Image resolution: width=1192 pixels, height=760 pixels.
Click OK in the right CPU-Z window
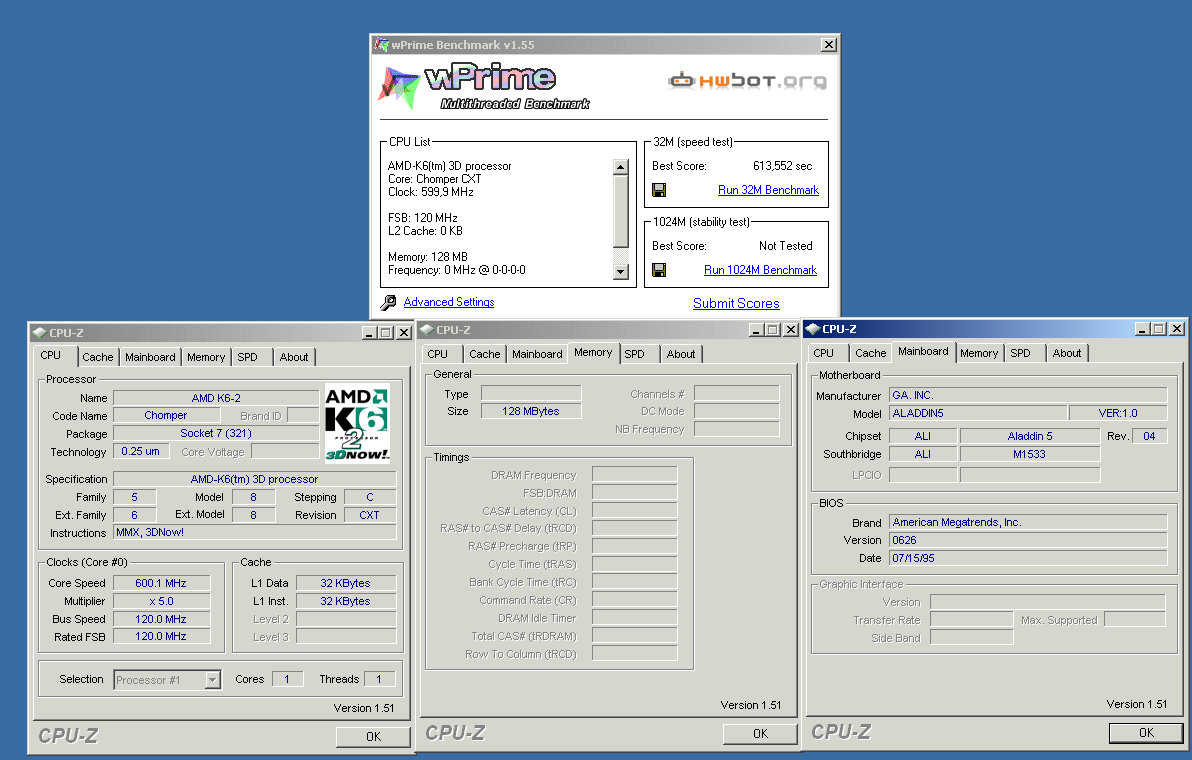(1146, 733)
